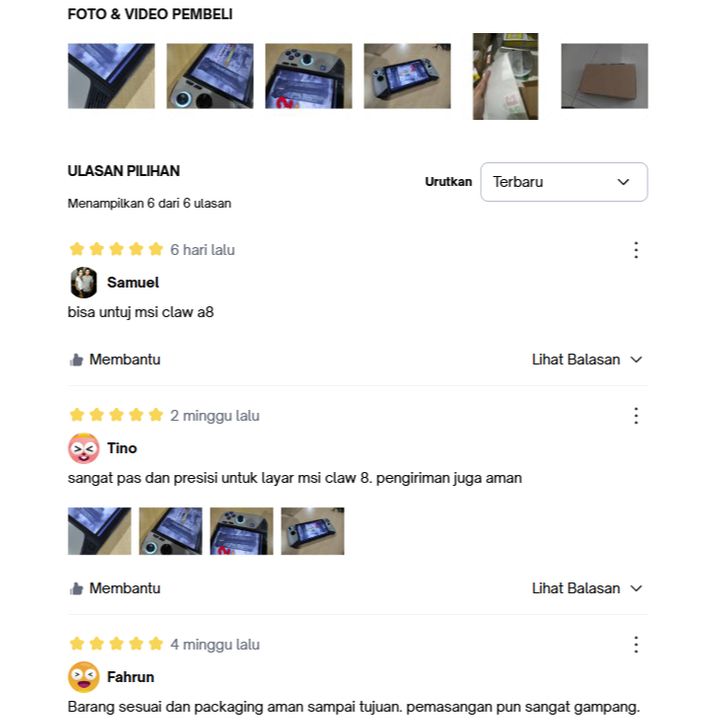Click Fahrun's emoji avatar
Screen dimensions: 726x726
[83, 677]
